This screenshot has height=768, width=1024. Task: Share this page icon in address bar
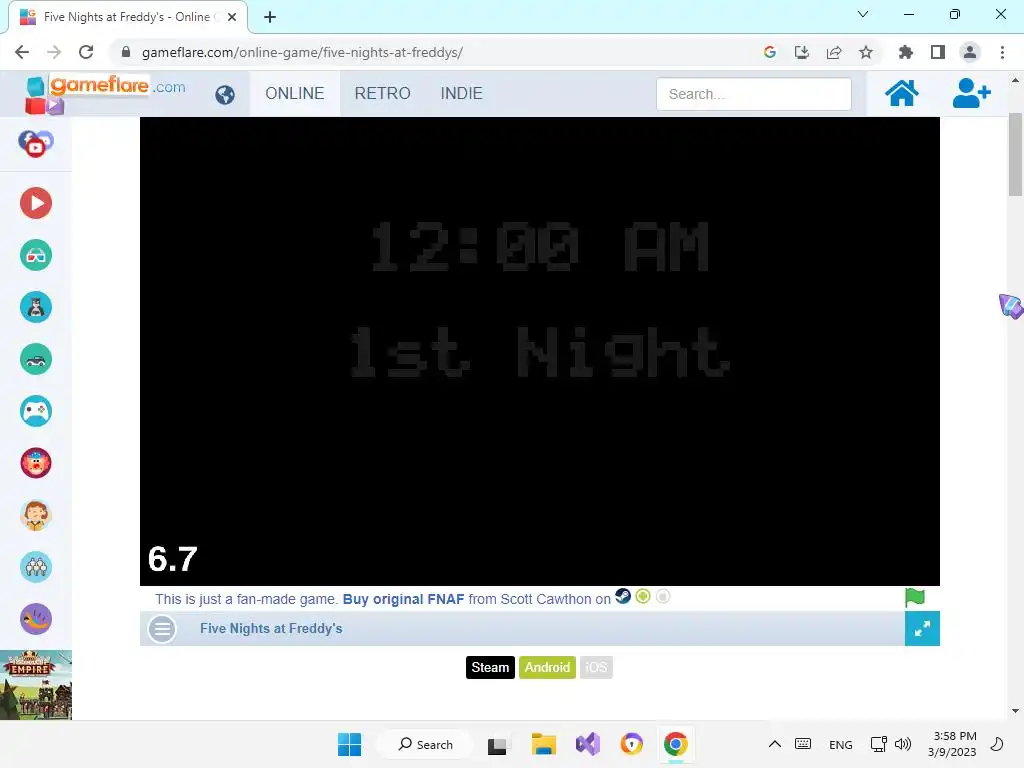point(834,52)
